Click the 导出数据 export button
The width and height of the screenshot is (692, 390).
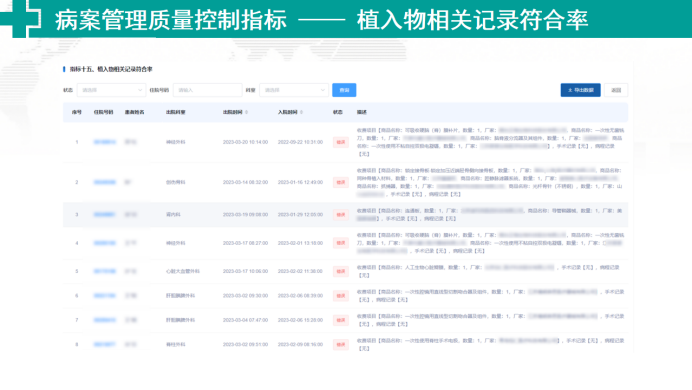580,90
